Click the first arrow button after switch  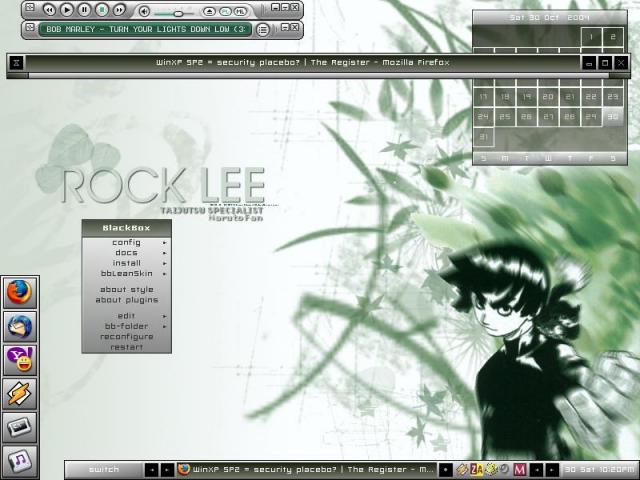tap(151, 470)
